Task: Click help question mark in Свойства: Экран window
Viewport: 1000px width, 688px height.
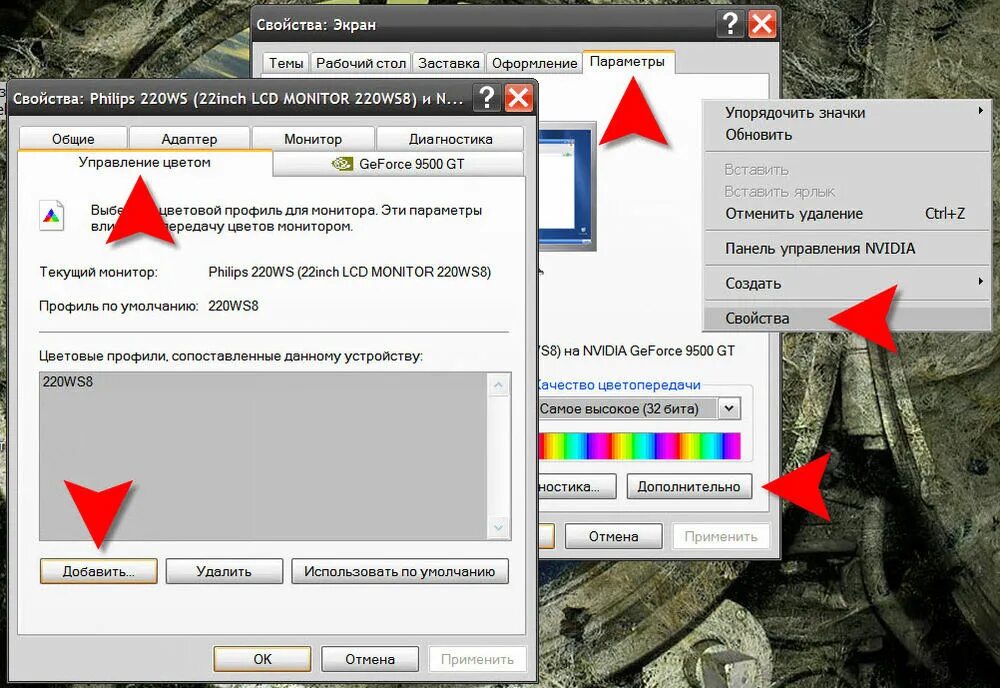Action: (730, 24)
